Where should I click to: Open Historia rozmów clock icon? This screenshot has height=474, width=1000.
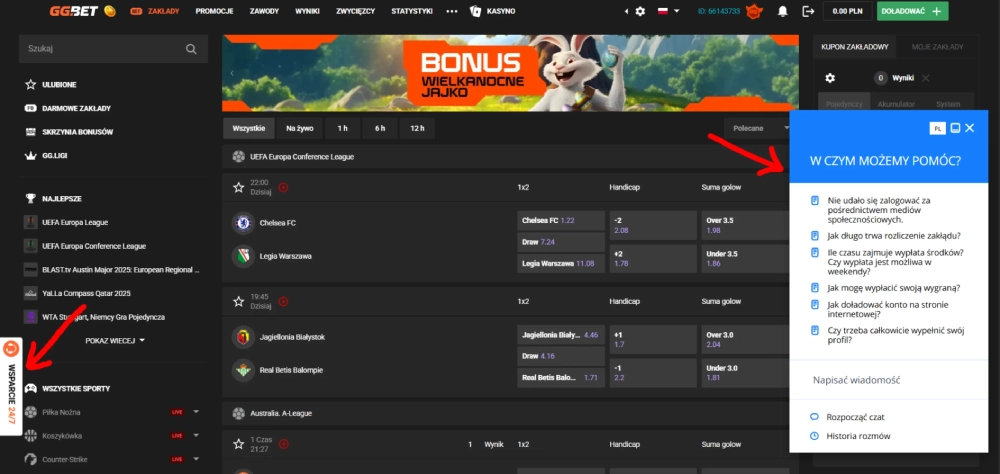(x=814, y=436)
